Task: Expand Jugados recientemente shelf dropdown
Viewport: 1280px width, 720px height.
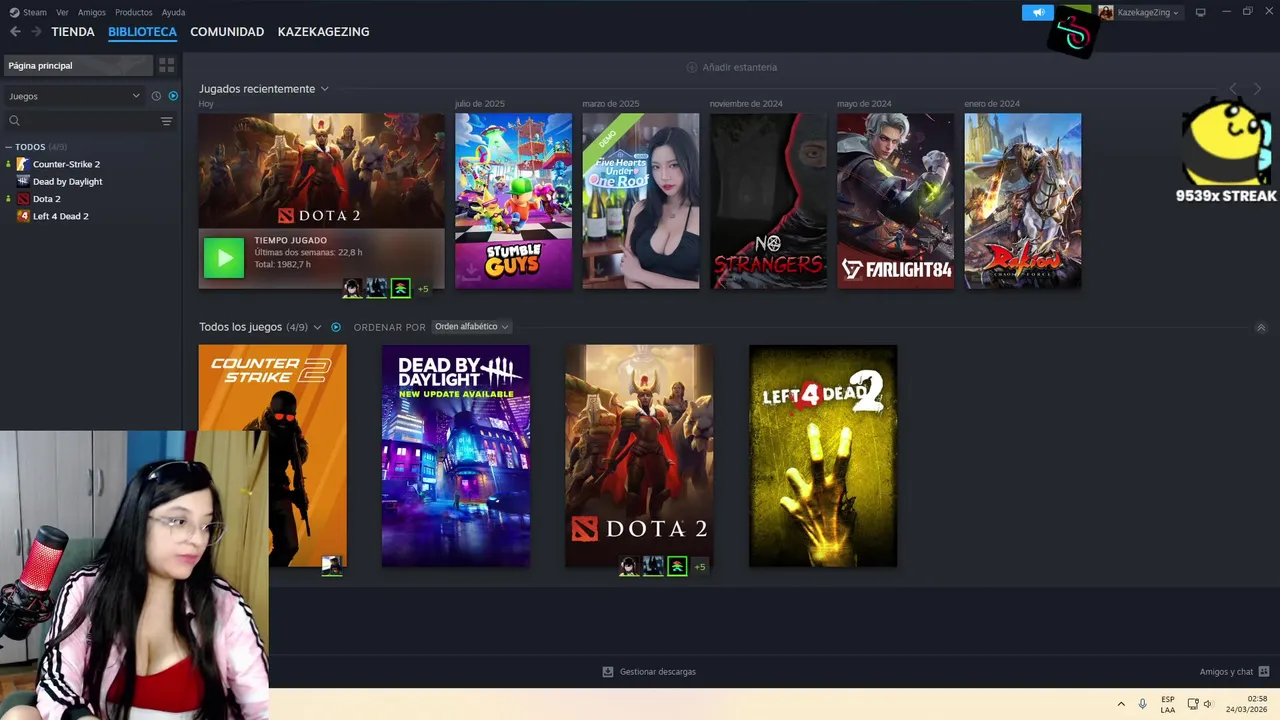Action: coord(324,89)
